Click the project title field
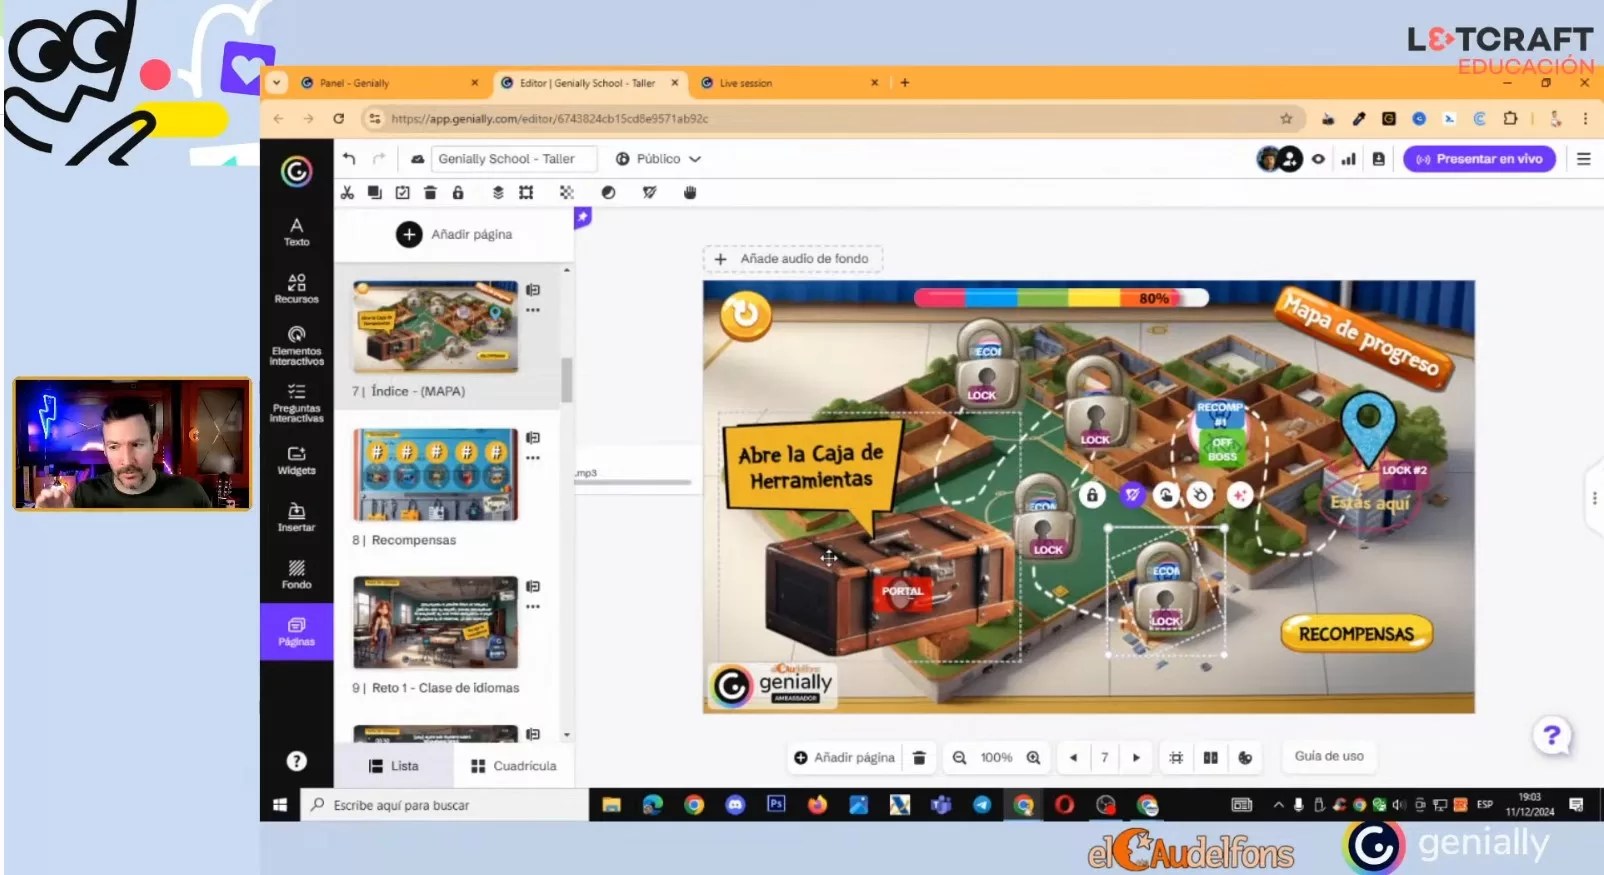Screen dimensions: 1604x875 (x=514, y=159)
